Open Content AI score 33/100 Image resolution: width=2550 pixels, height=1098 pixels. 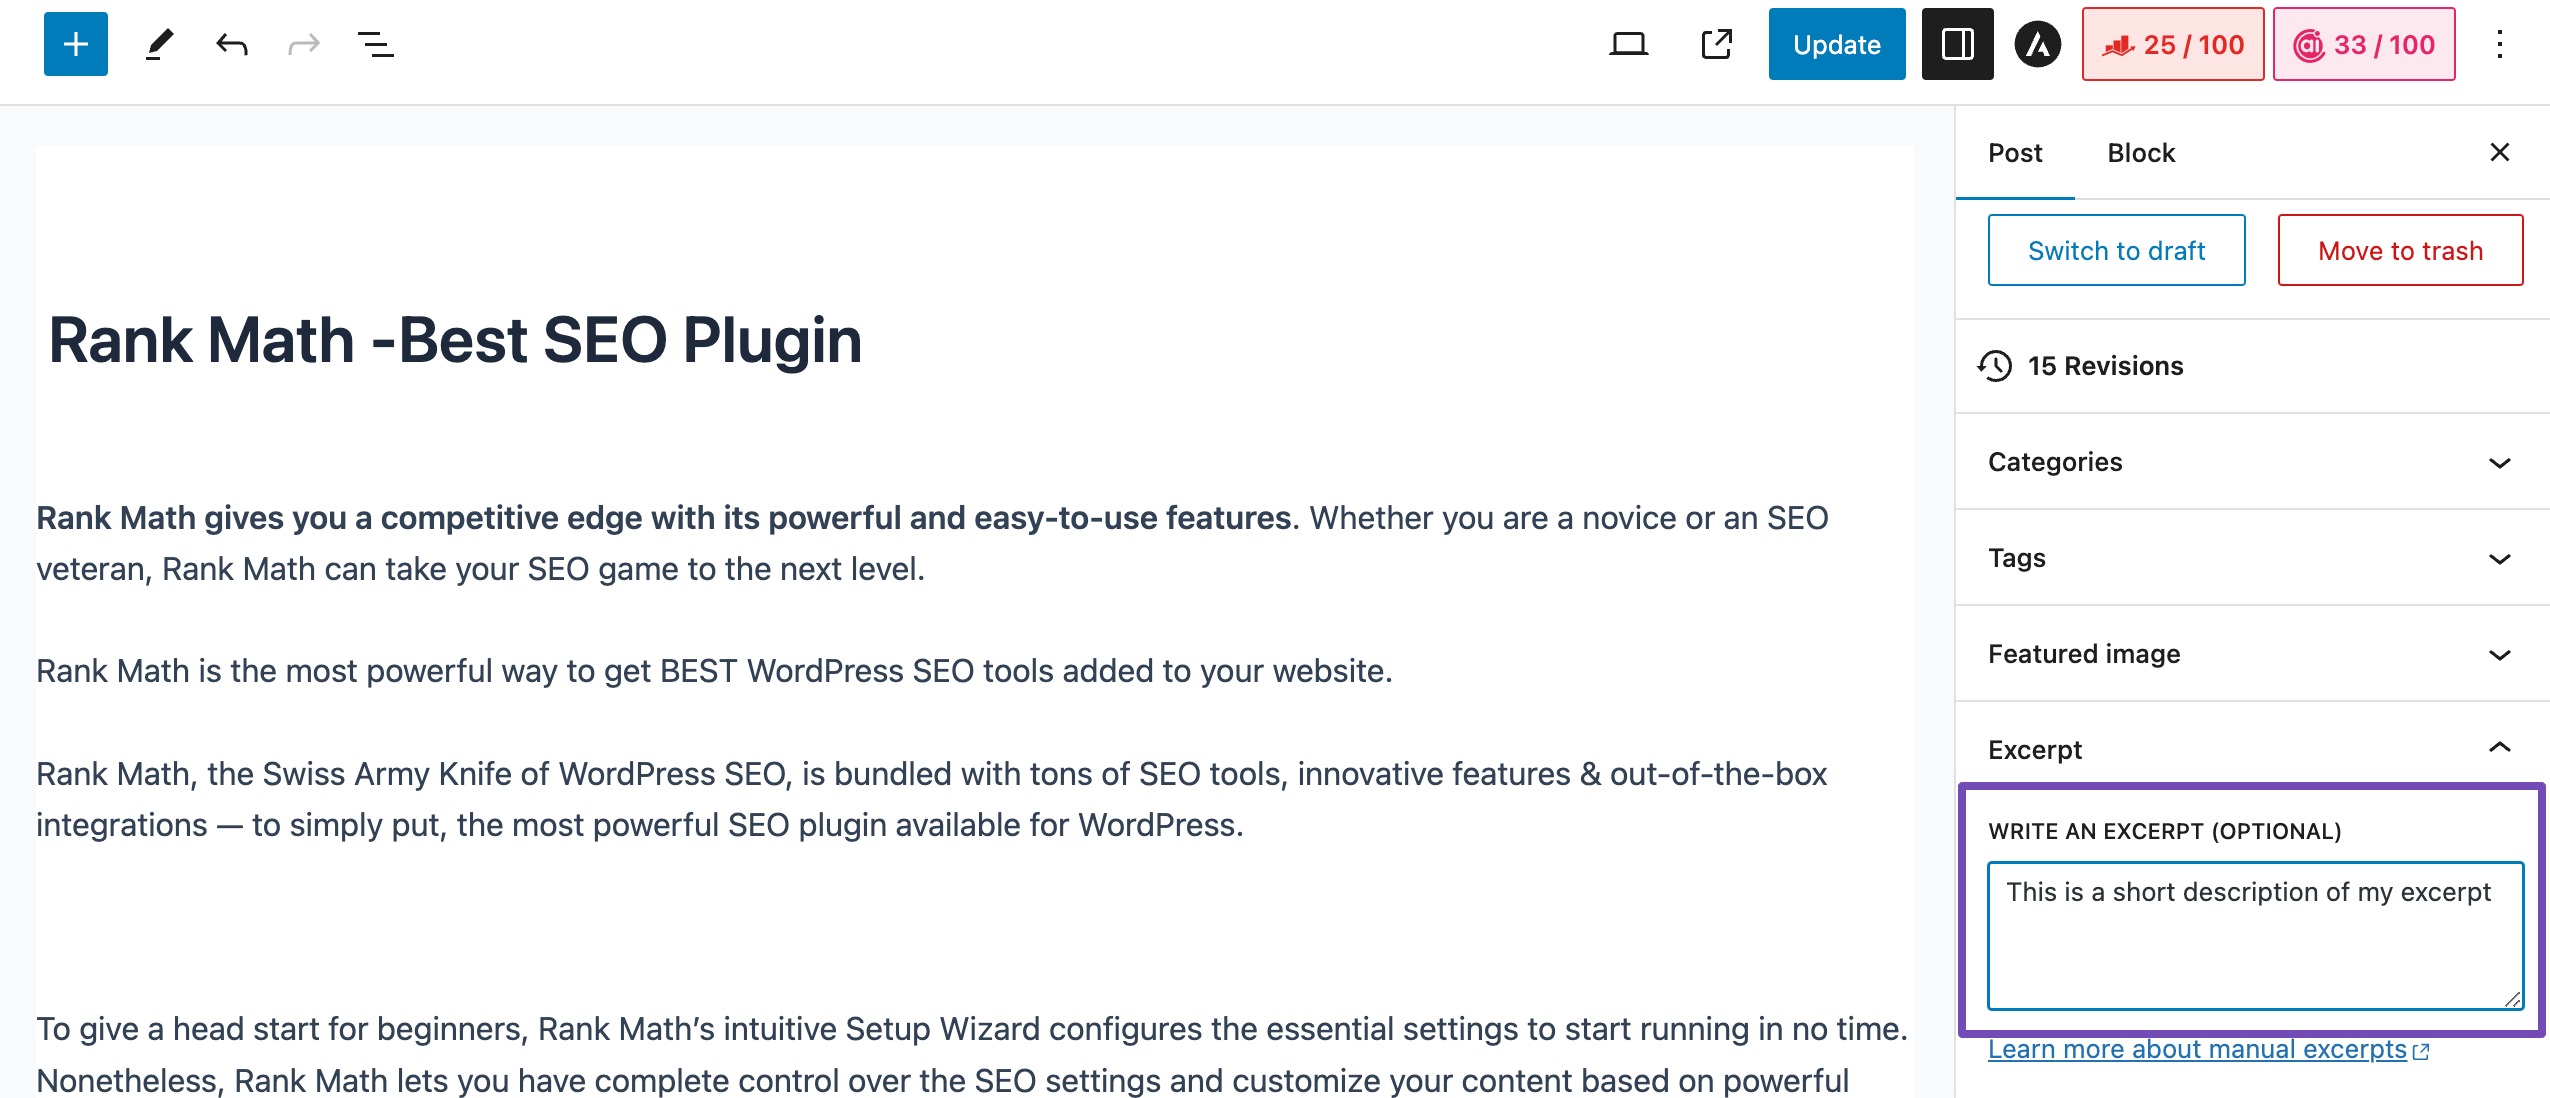2363,44
